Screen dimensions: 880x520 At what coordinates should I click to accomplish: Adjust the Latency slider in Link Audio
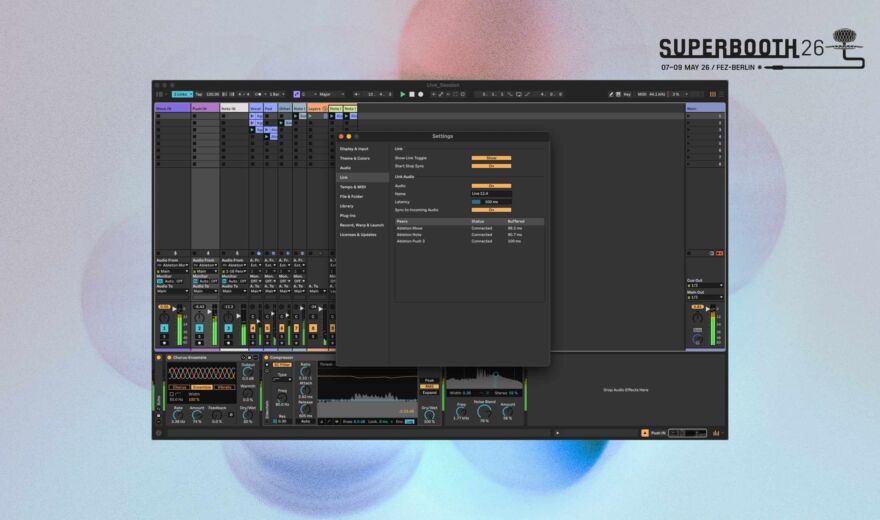pyautogui.click(x=491, y=202)
